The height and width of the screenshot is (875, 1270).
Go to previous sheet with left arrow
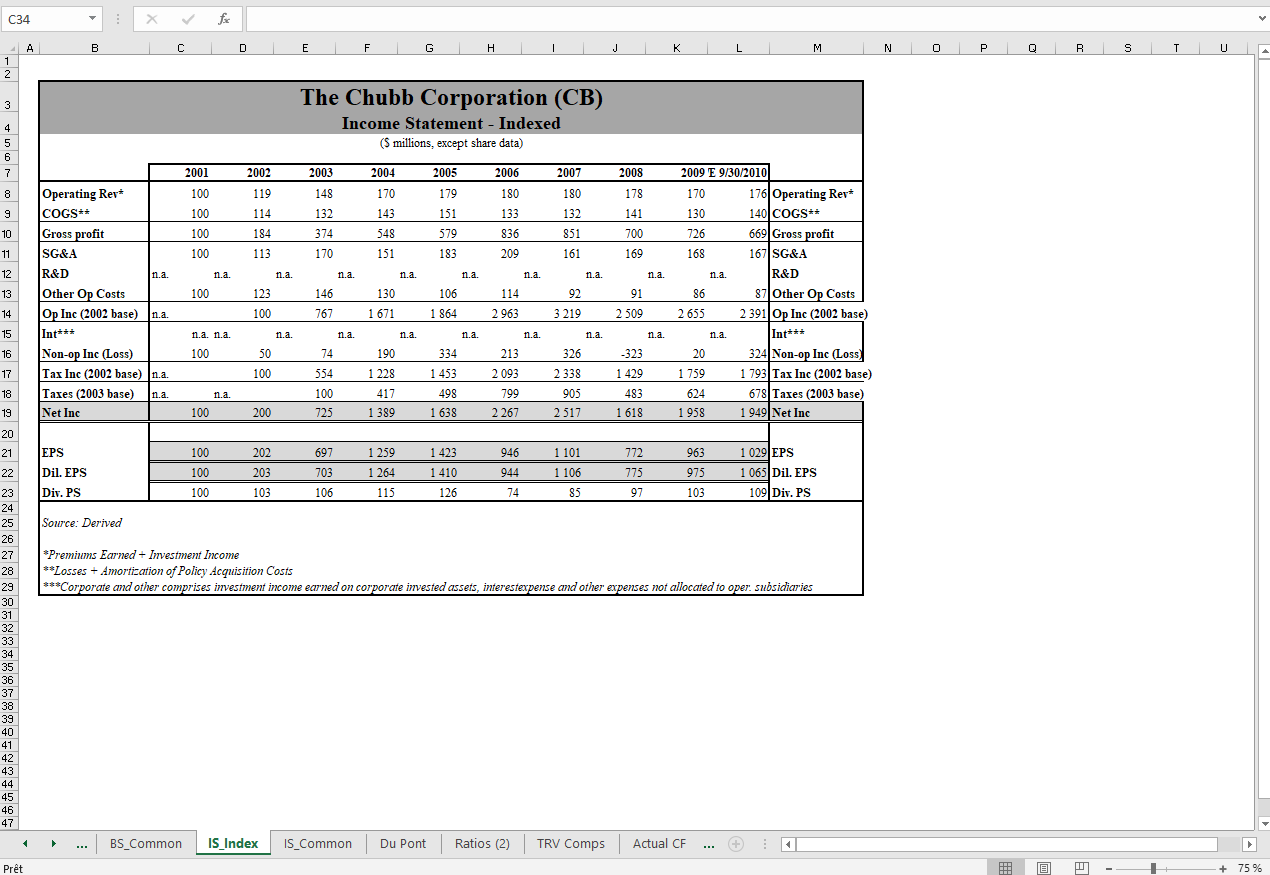(26, 844)
